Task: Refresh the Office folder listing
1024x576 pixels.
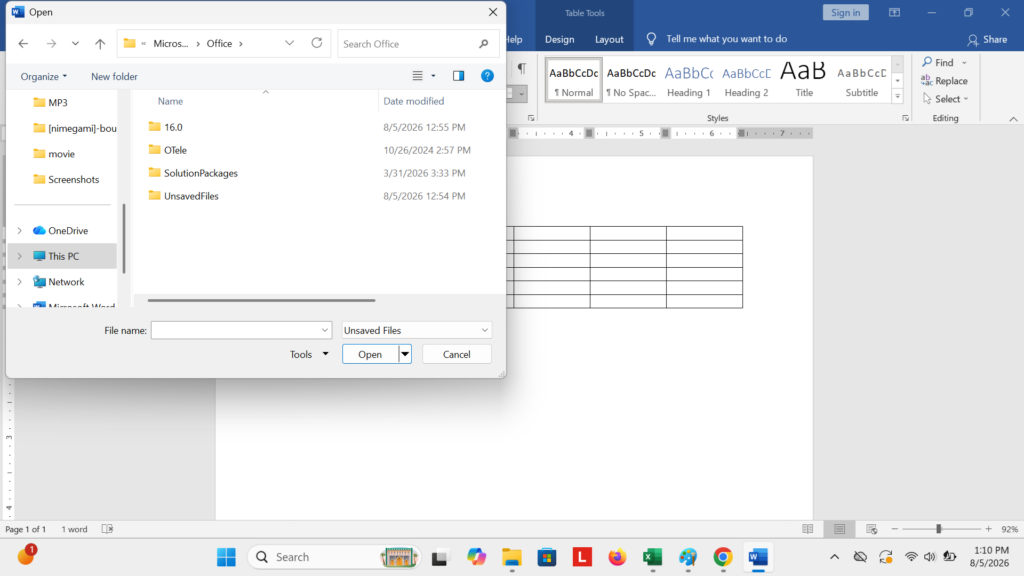Action: (x=317, y=43)
